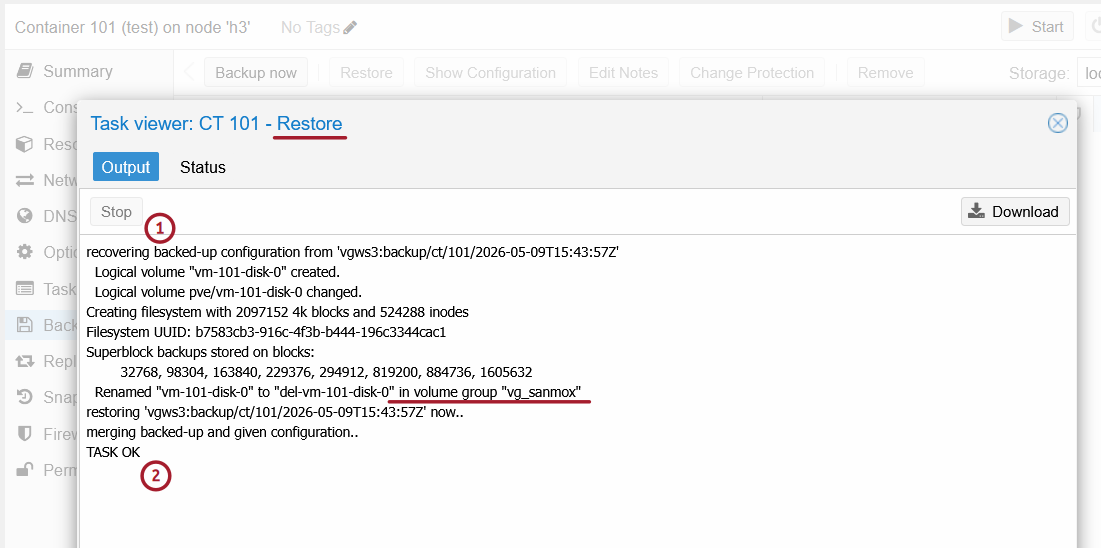The width and height of the screenshot is (1101, 548).
Task: Click the "restoring 'vgws3:backup/ct/101" log line
Action: click(275, 412)
